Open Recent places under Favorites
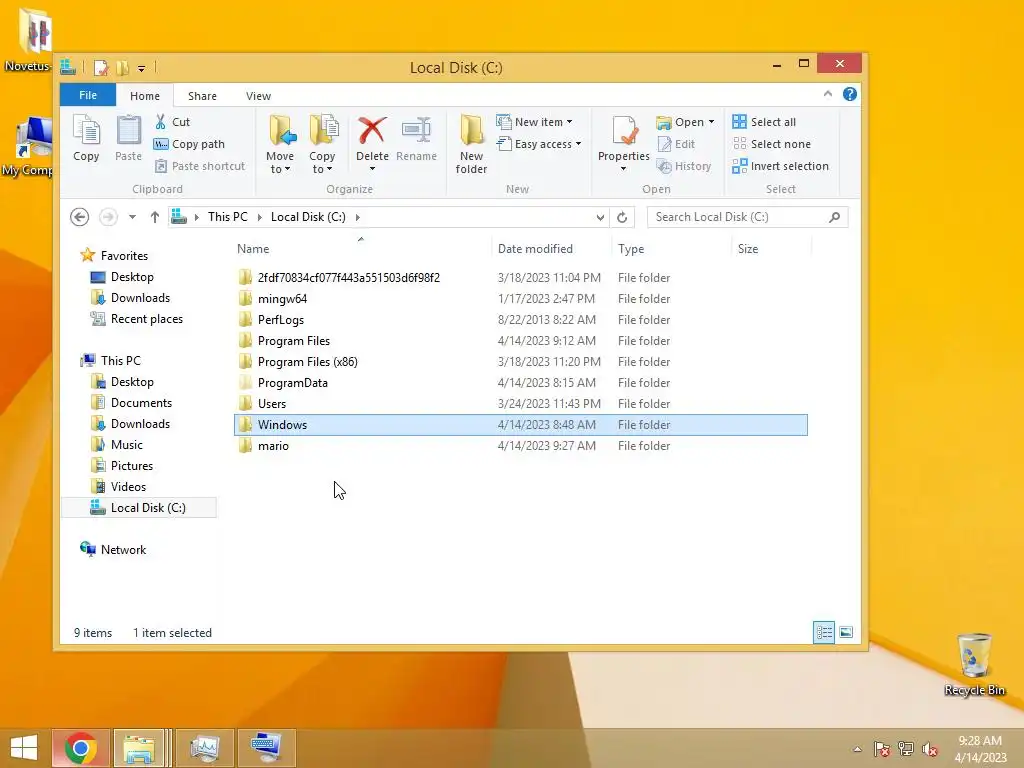1024x768 pixels. [137, 319]
